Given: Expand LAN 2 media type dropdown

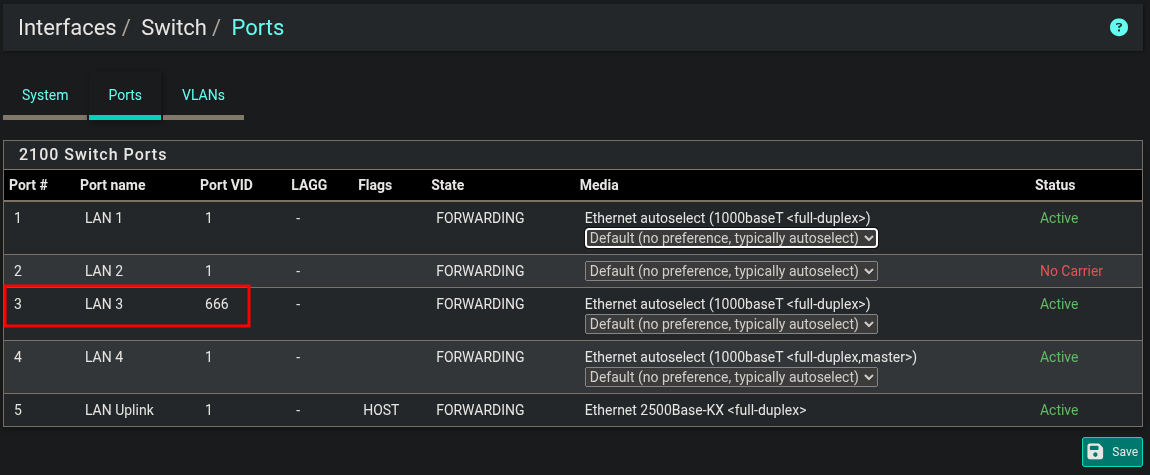Looking at the screenshot, I should [730, 271].
